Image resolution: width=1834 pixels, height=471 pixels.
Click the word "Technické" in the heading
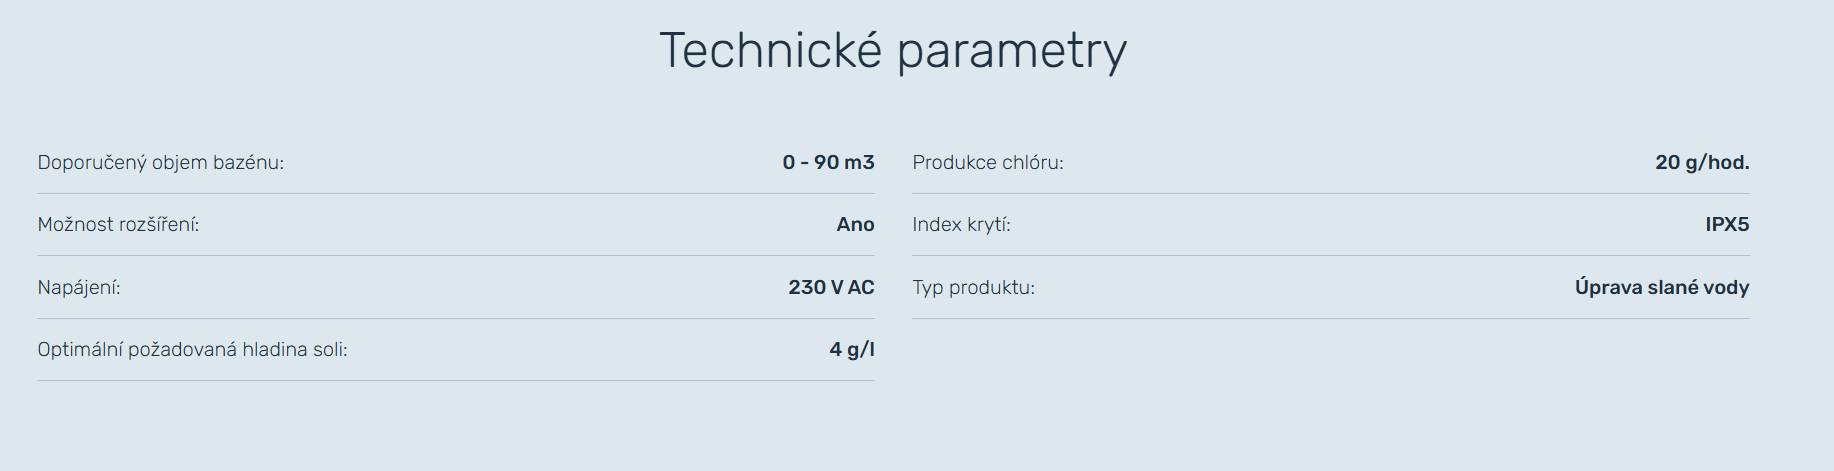(x=770, y=50)
